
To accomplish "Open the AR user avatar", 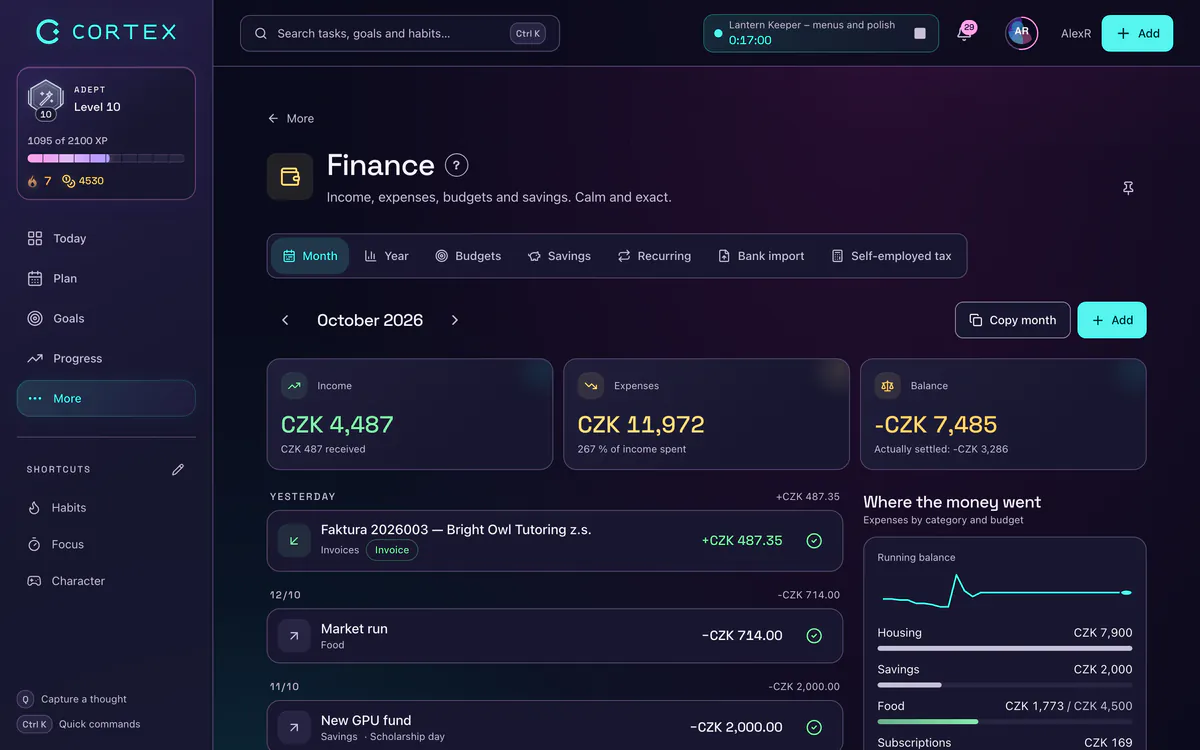I will click(x=1021, y=33).
